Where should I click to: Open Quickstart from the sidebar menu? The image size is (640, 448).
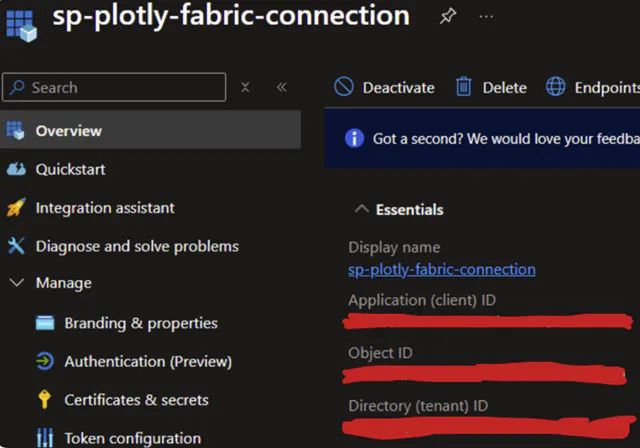click(x=70, y=169)
